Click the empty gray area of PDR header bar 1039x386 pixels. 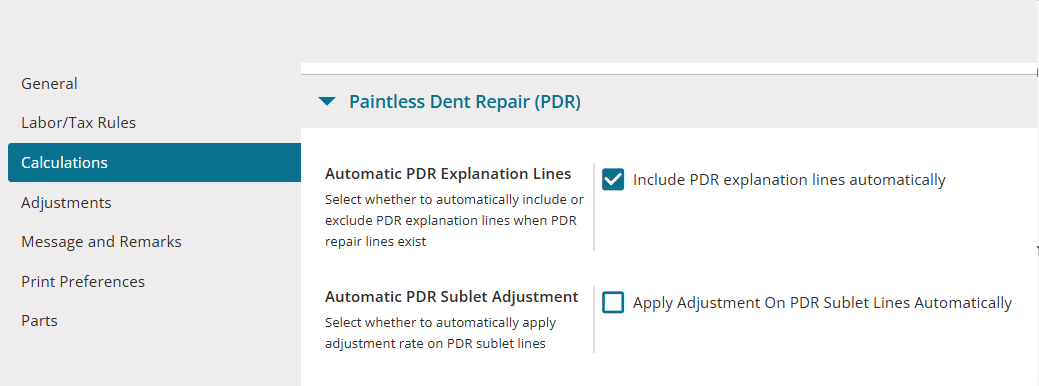point(808,102)
